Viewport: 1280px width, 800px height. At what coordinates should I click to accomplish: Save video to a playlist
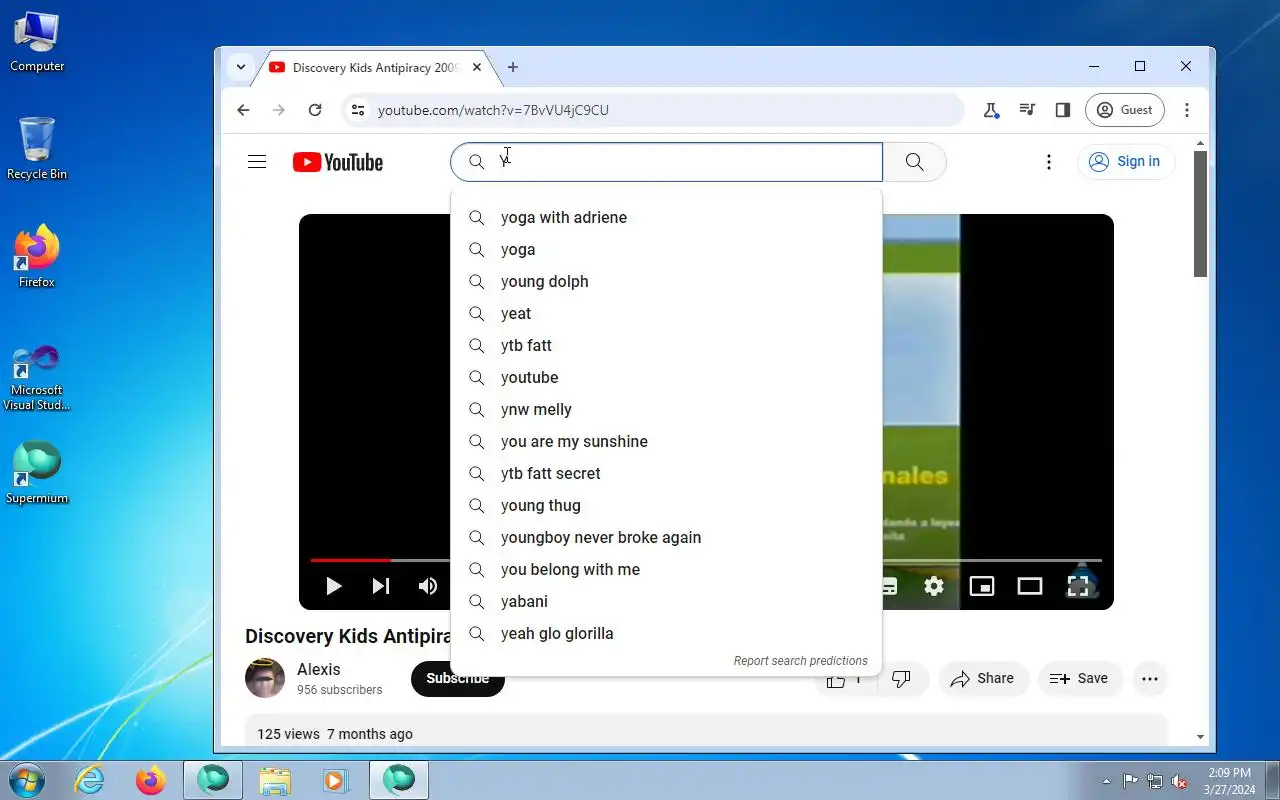(x=1079, y=679)
